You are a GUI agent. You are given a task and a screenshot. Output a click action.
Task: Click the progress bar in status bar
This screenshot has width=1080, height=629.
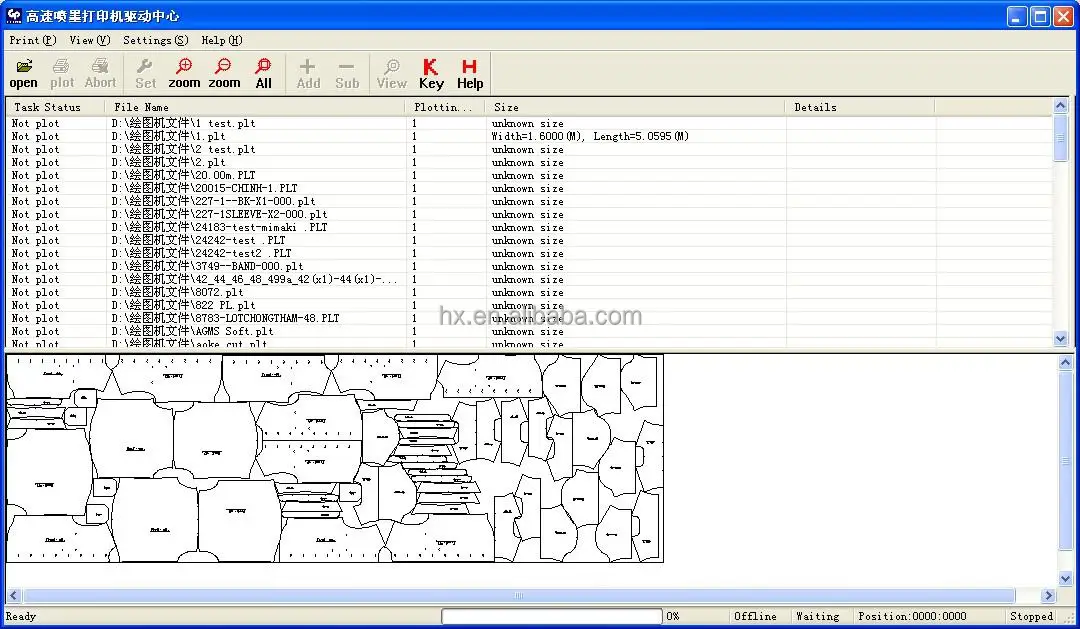[552, 616]
